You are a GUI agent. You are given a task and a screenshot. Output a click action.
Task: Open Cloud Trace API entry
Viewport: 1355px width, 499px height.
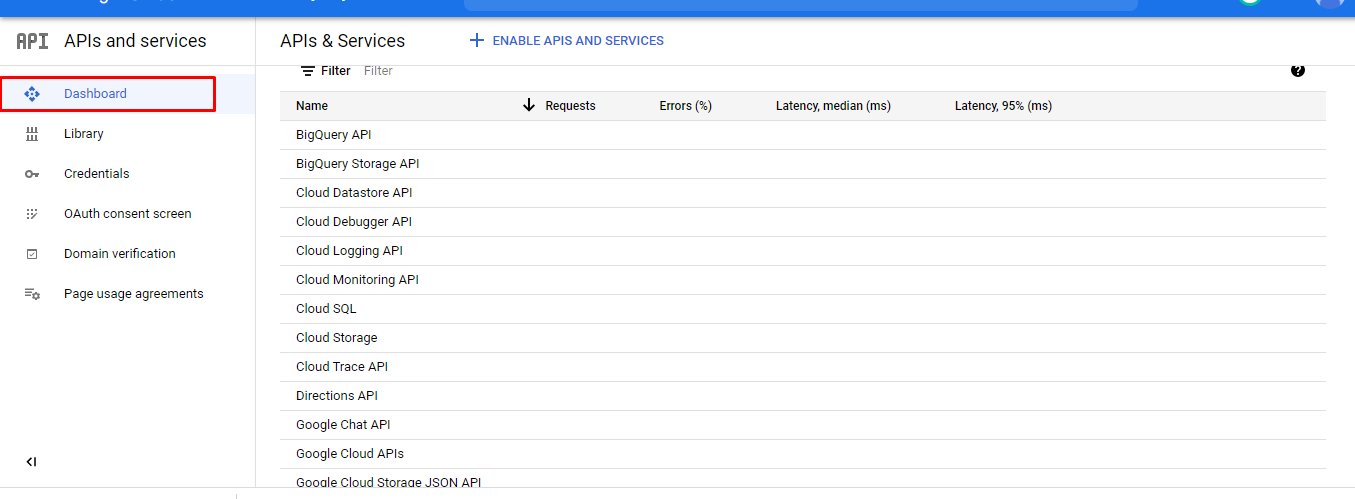[x=342, y=367]
